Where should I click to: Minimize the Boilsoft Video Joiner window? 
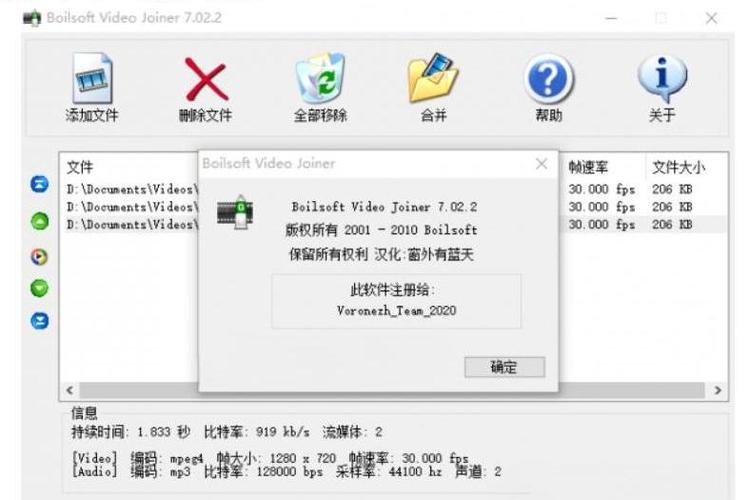(x=611, y=18)
